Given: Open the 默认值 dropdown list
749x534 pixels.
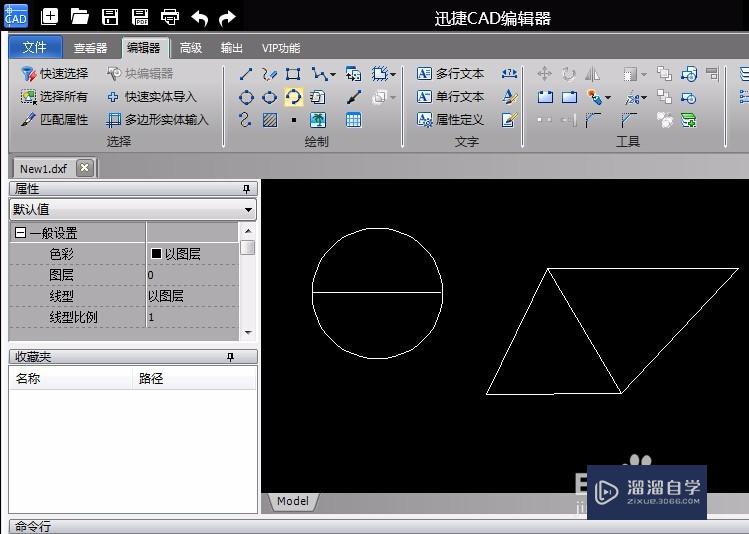Looking at the screenshot, I should tap(248, 210).
